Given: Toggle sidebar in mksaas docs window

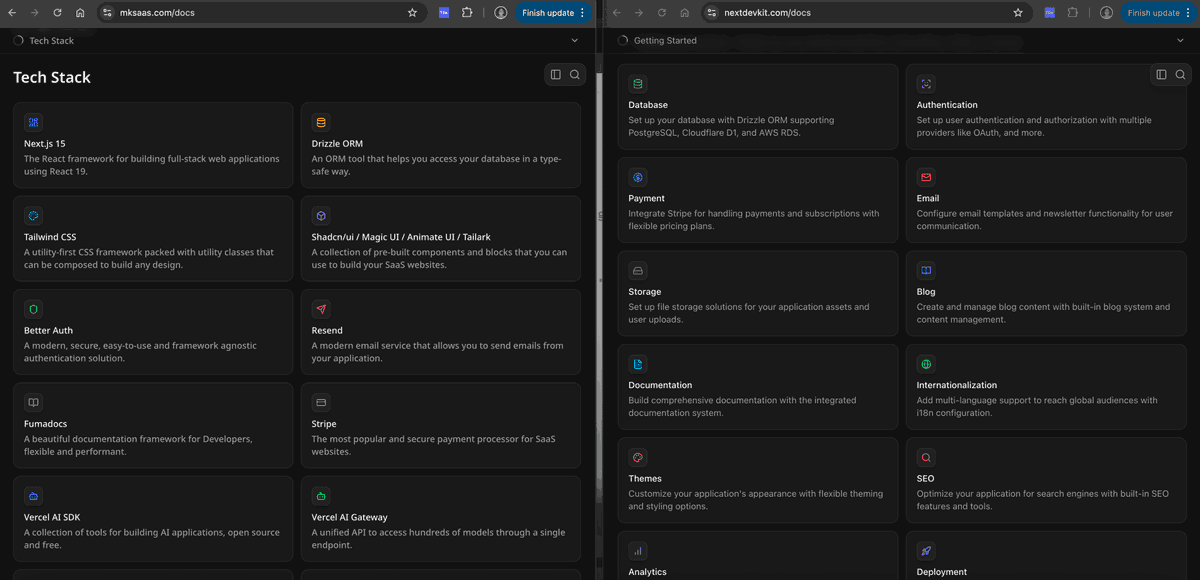Looking at the screenshot, I should click(x=556, y=74).
